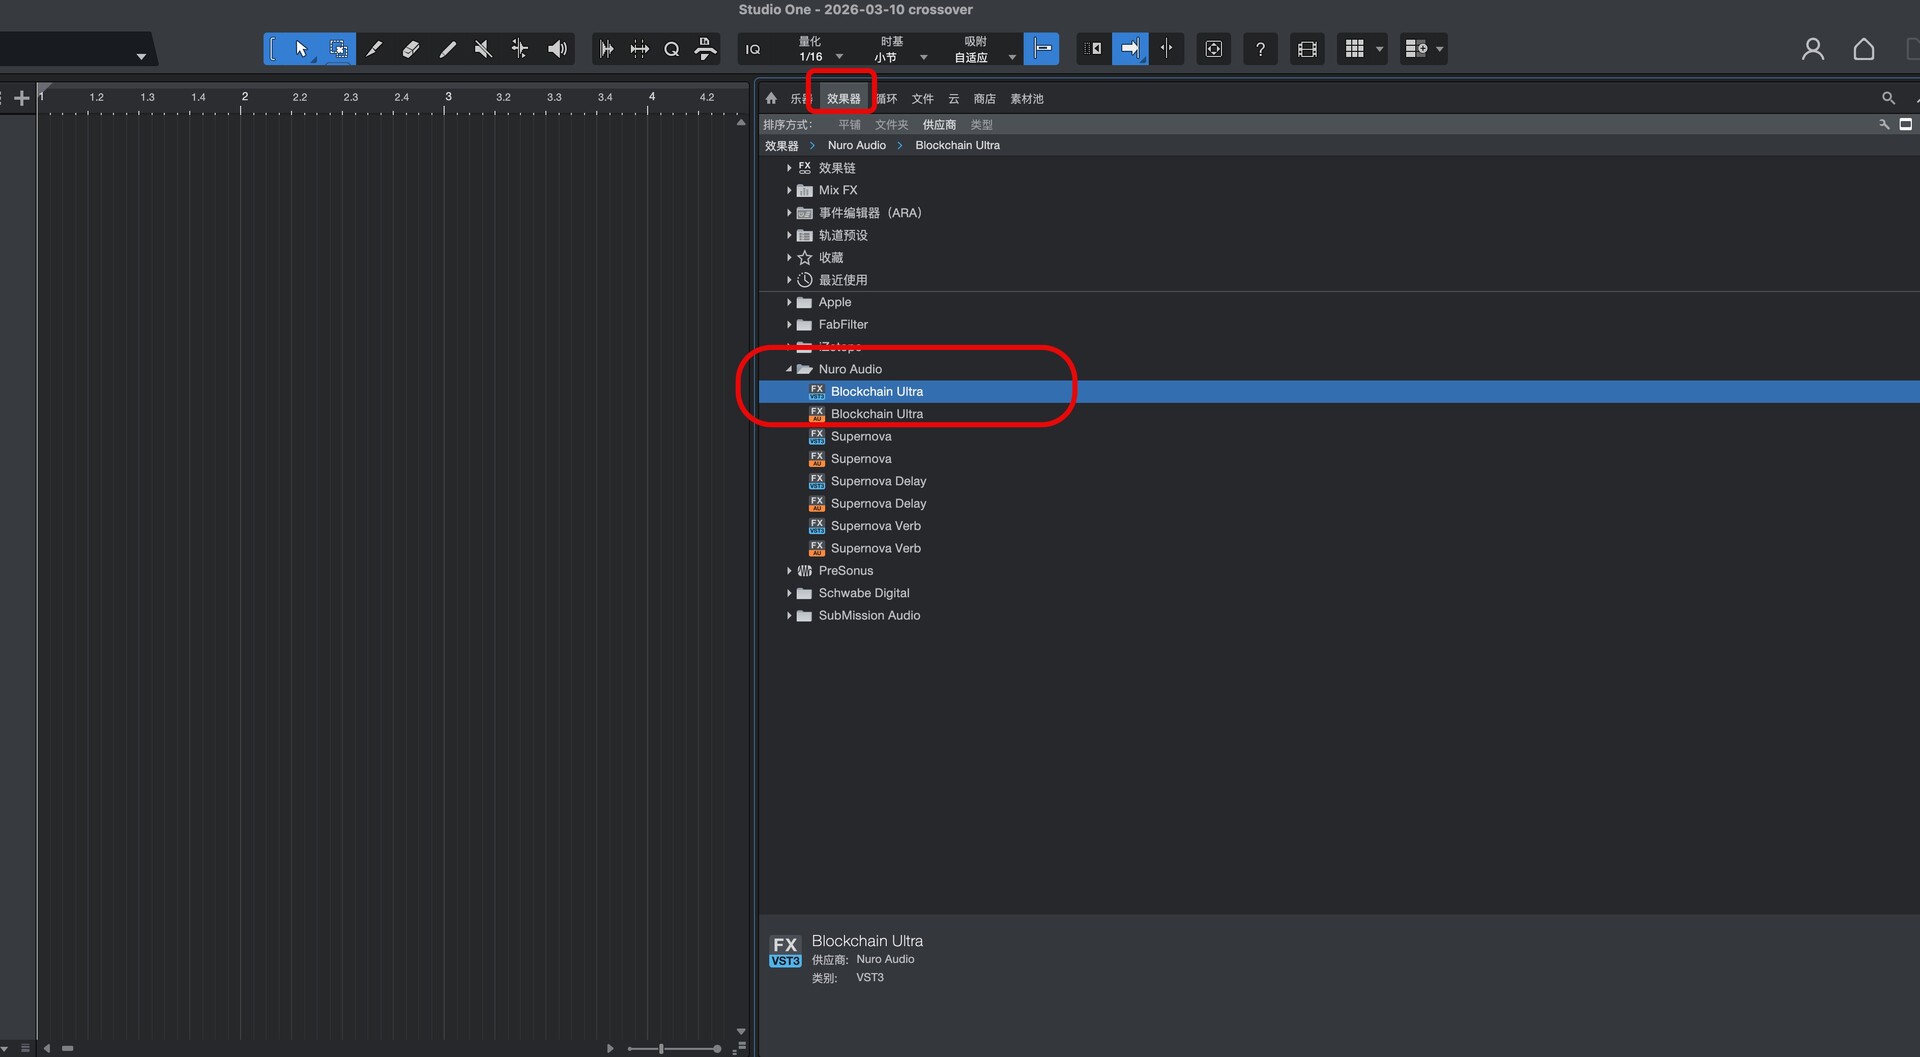Viewport: 1920px width, 1057px height.
Task: Expand the FabFilter vendor folder
Action: (x=789, y=325)
